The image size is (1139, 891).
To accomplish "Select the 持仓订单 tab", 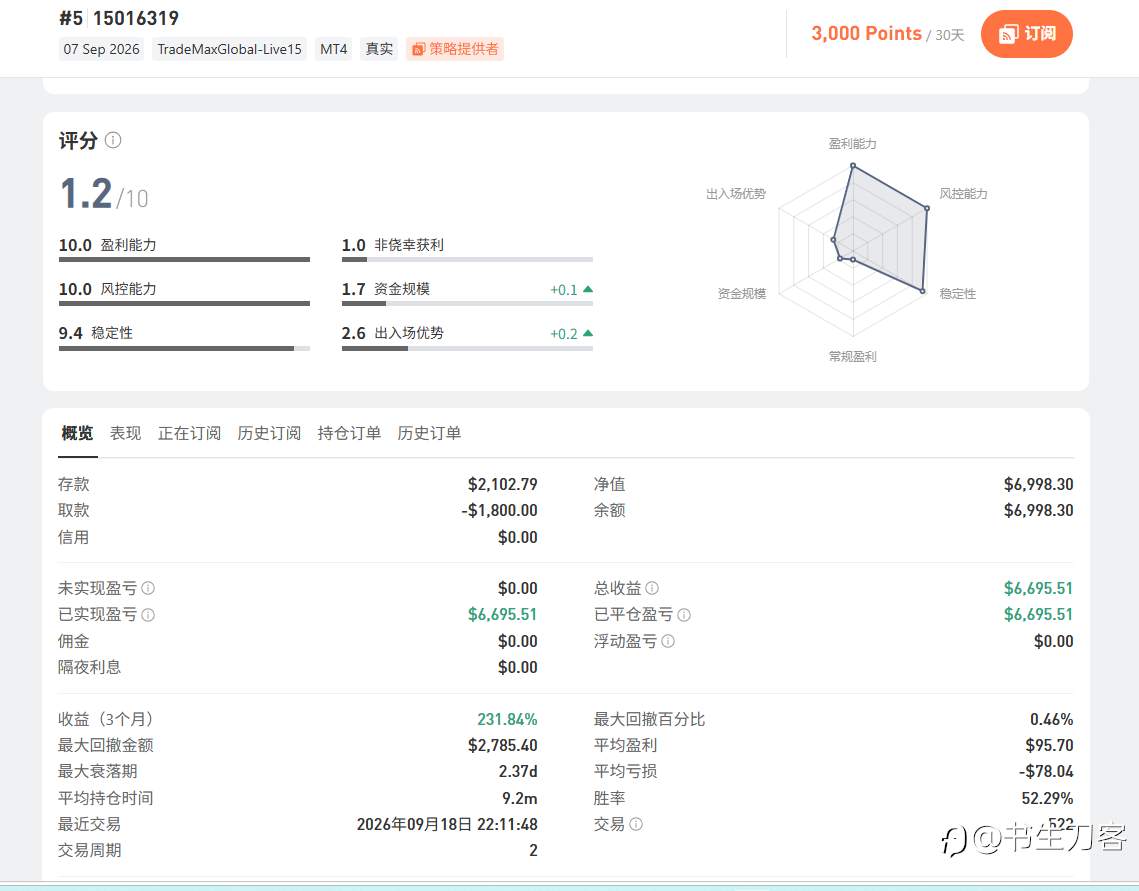I will (x=349, y=434).
